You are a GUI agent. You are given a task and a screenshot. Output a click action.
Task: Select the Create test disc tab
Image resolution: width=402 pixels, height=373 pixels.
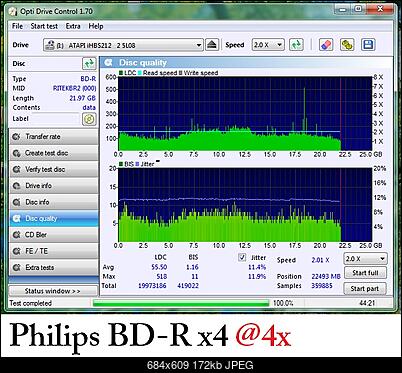pyautogui.click(x=54, y=153)
